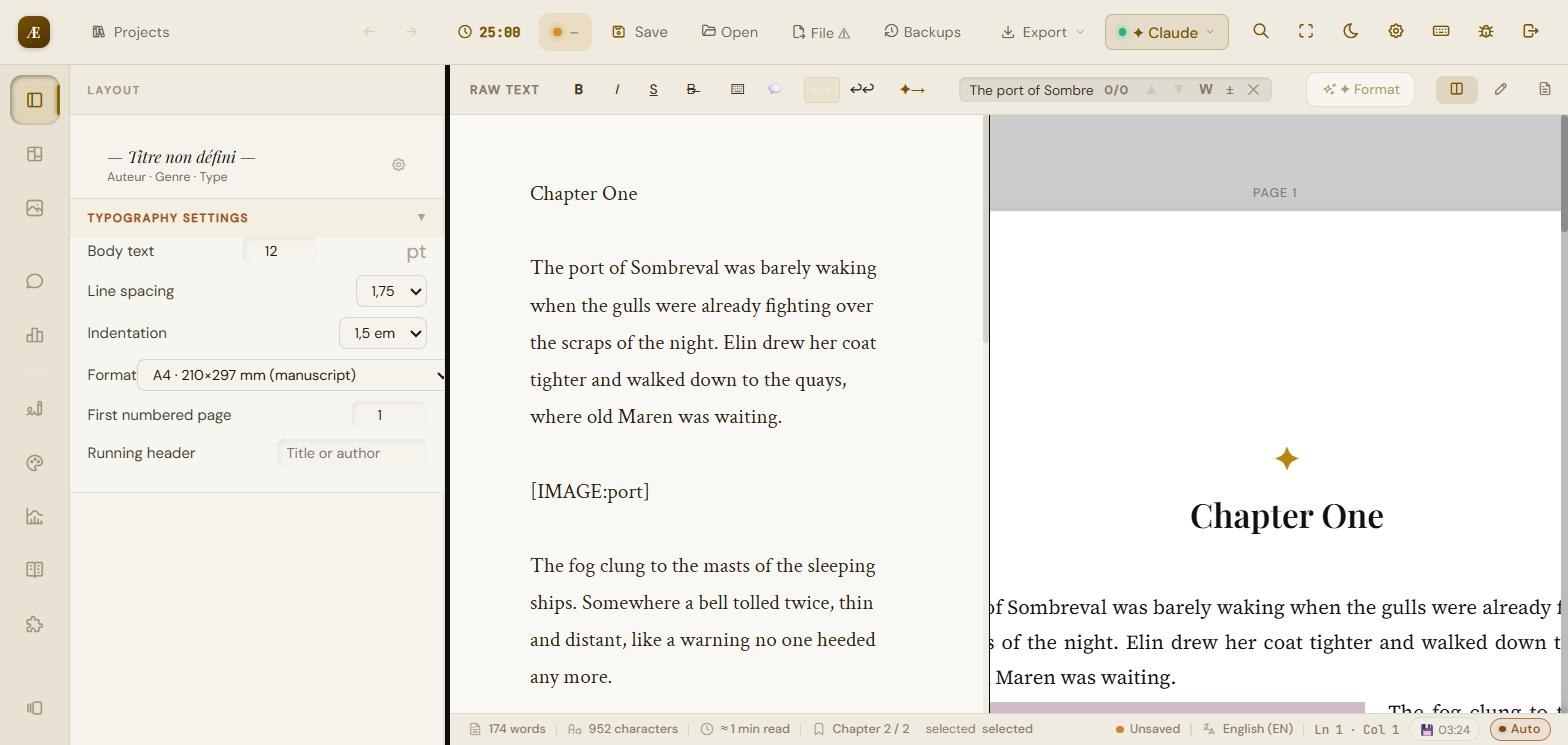Click the forward navigation arrow
The image size is (1568, 745).
[x=412, y=32]
